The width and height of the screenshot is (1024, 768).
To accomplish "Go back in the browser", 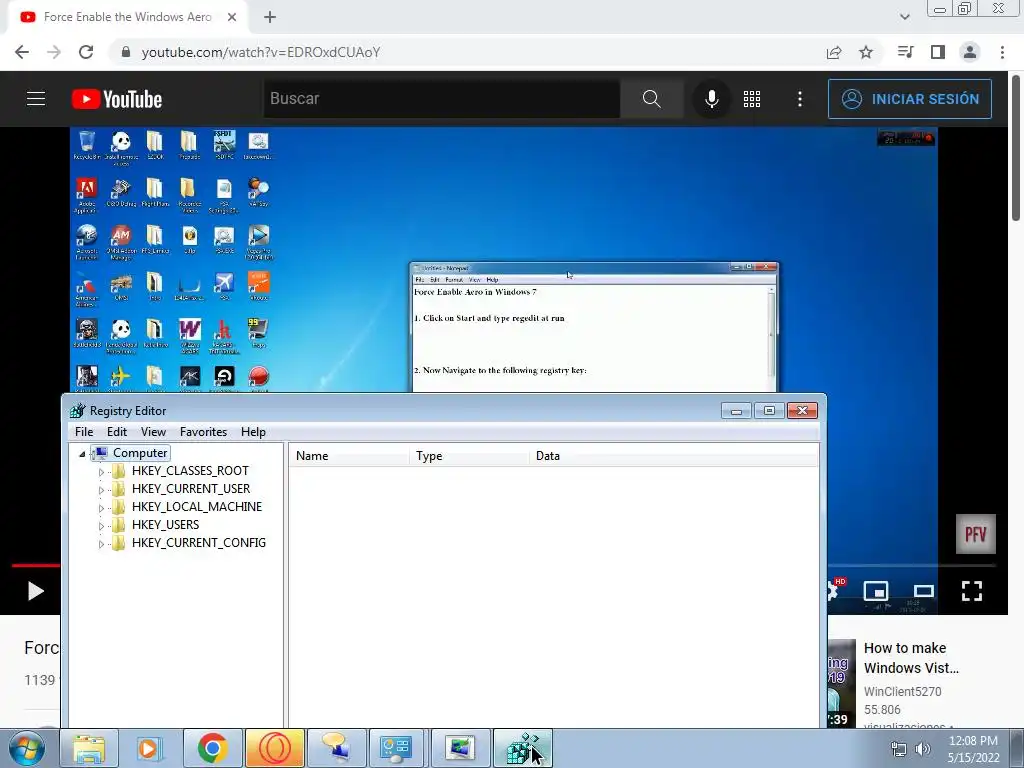I will [22, 52].
